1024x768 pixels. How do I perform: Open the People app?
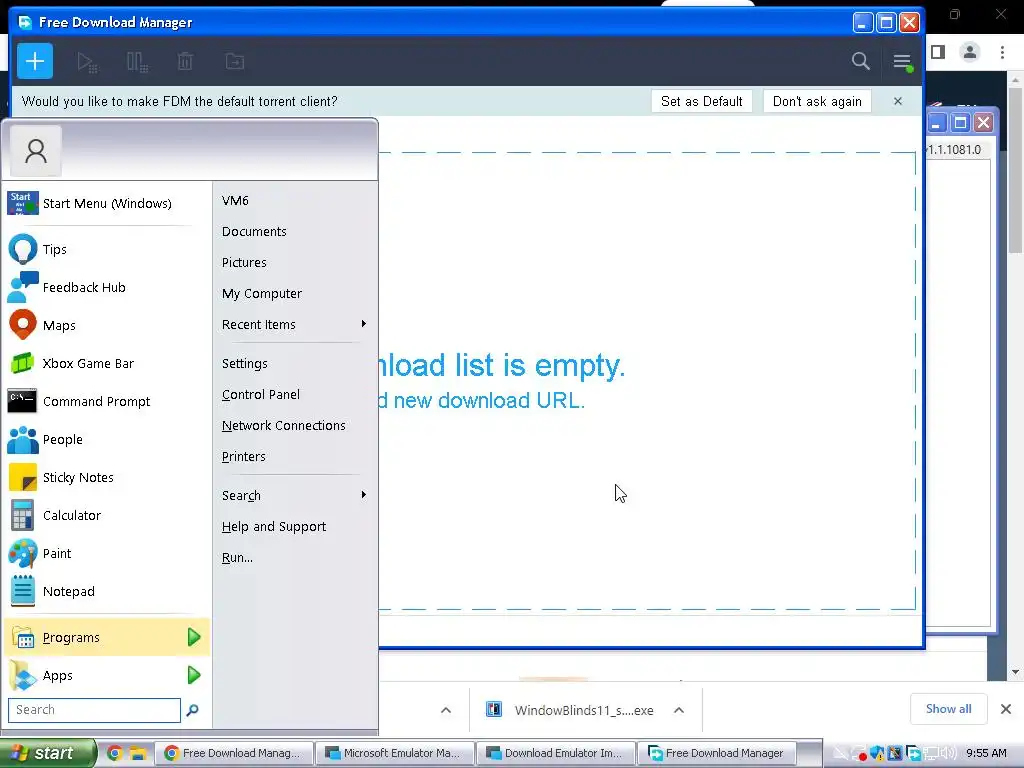click(x=107, y=440)
